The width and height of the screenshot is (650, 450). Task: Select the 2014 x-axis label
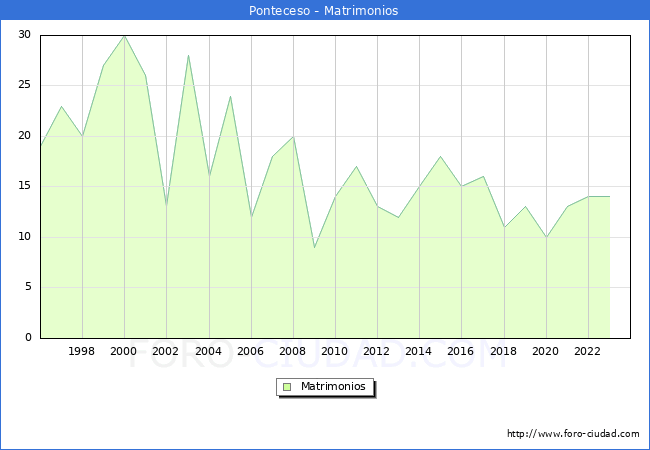(418, 351)
